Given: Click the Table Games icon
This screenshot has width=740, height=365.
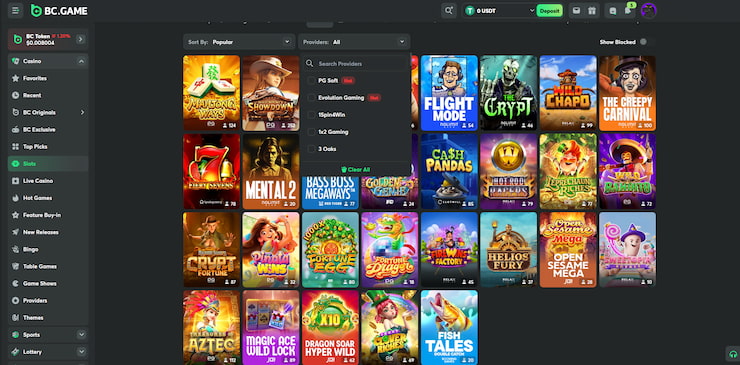Looking at the screenshot, I should click(16, 266).
